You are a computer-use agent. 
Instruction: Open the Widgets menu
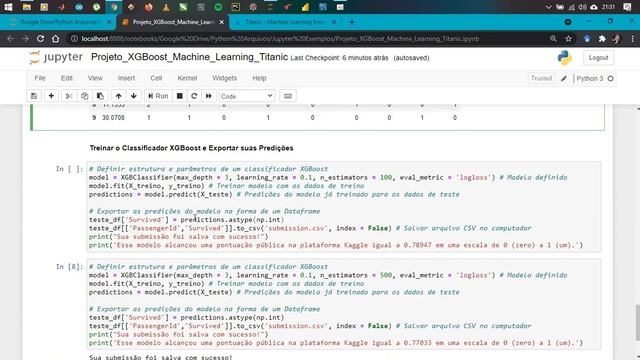pyautogui.click(x=224, y=78)
